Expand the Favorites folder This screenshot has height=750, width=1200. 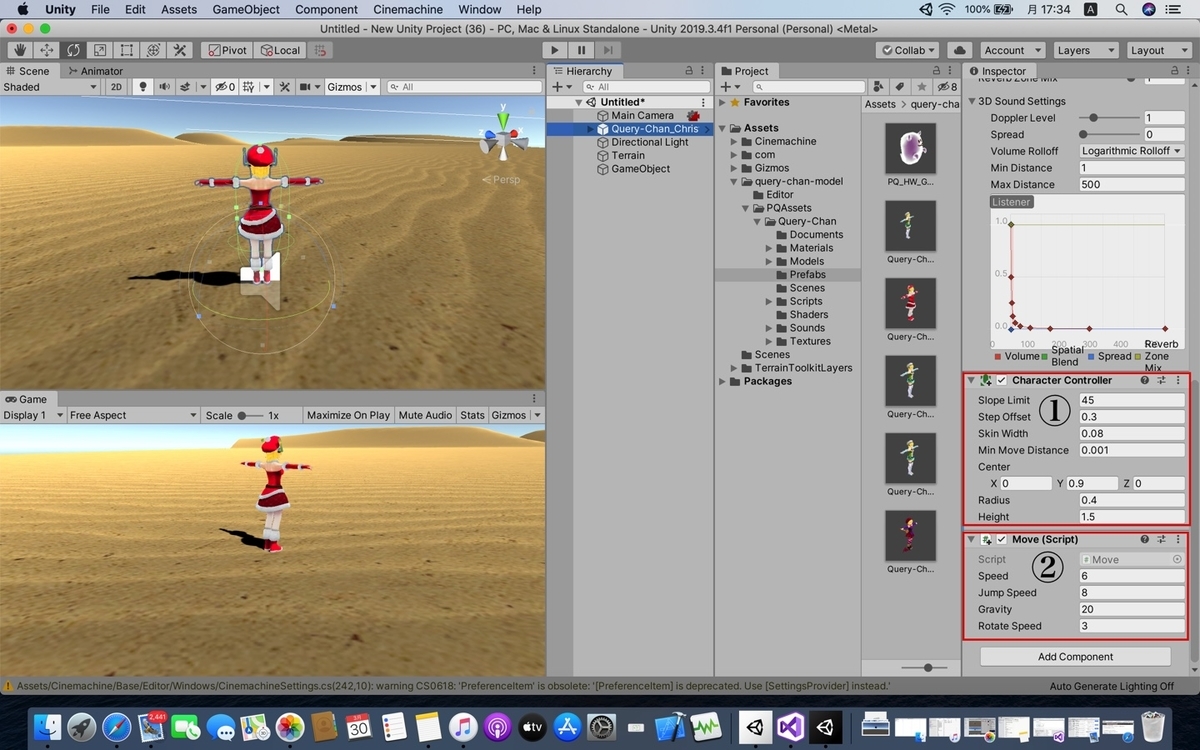click(723, 102)
